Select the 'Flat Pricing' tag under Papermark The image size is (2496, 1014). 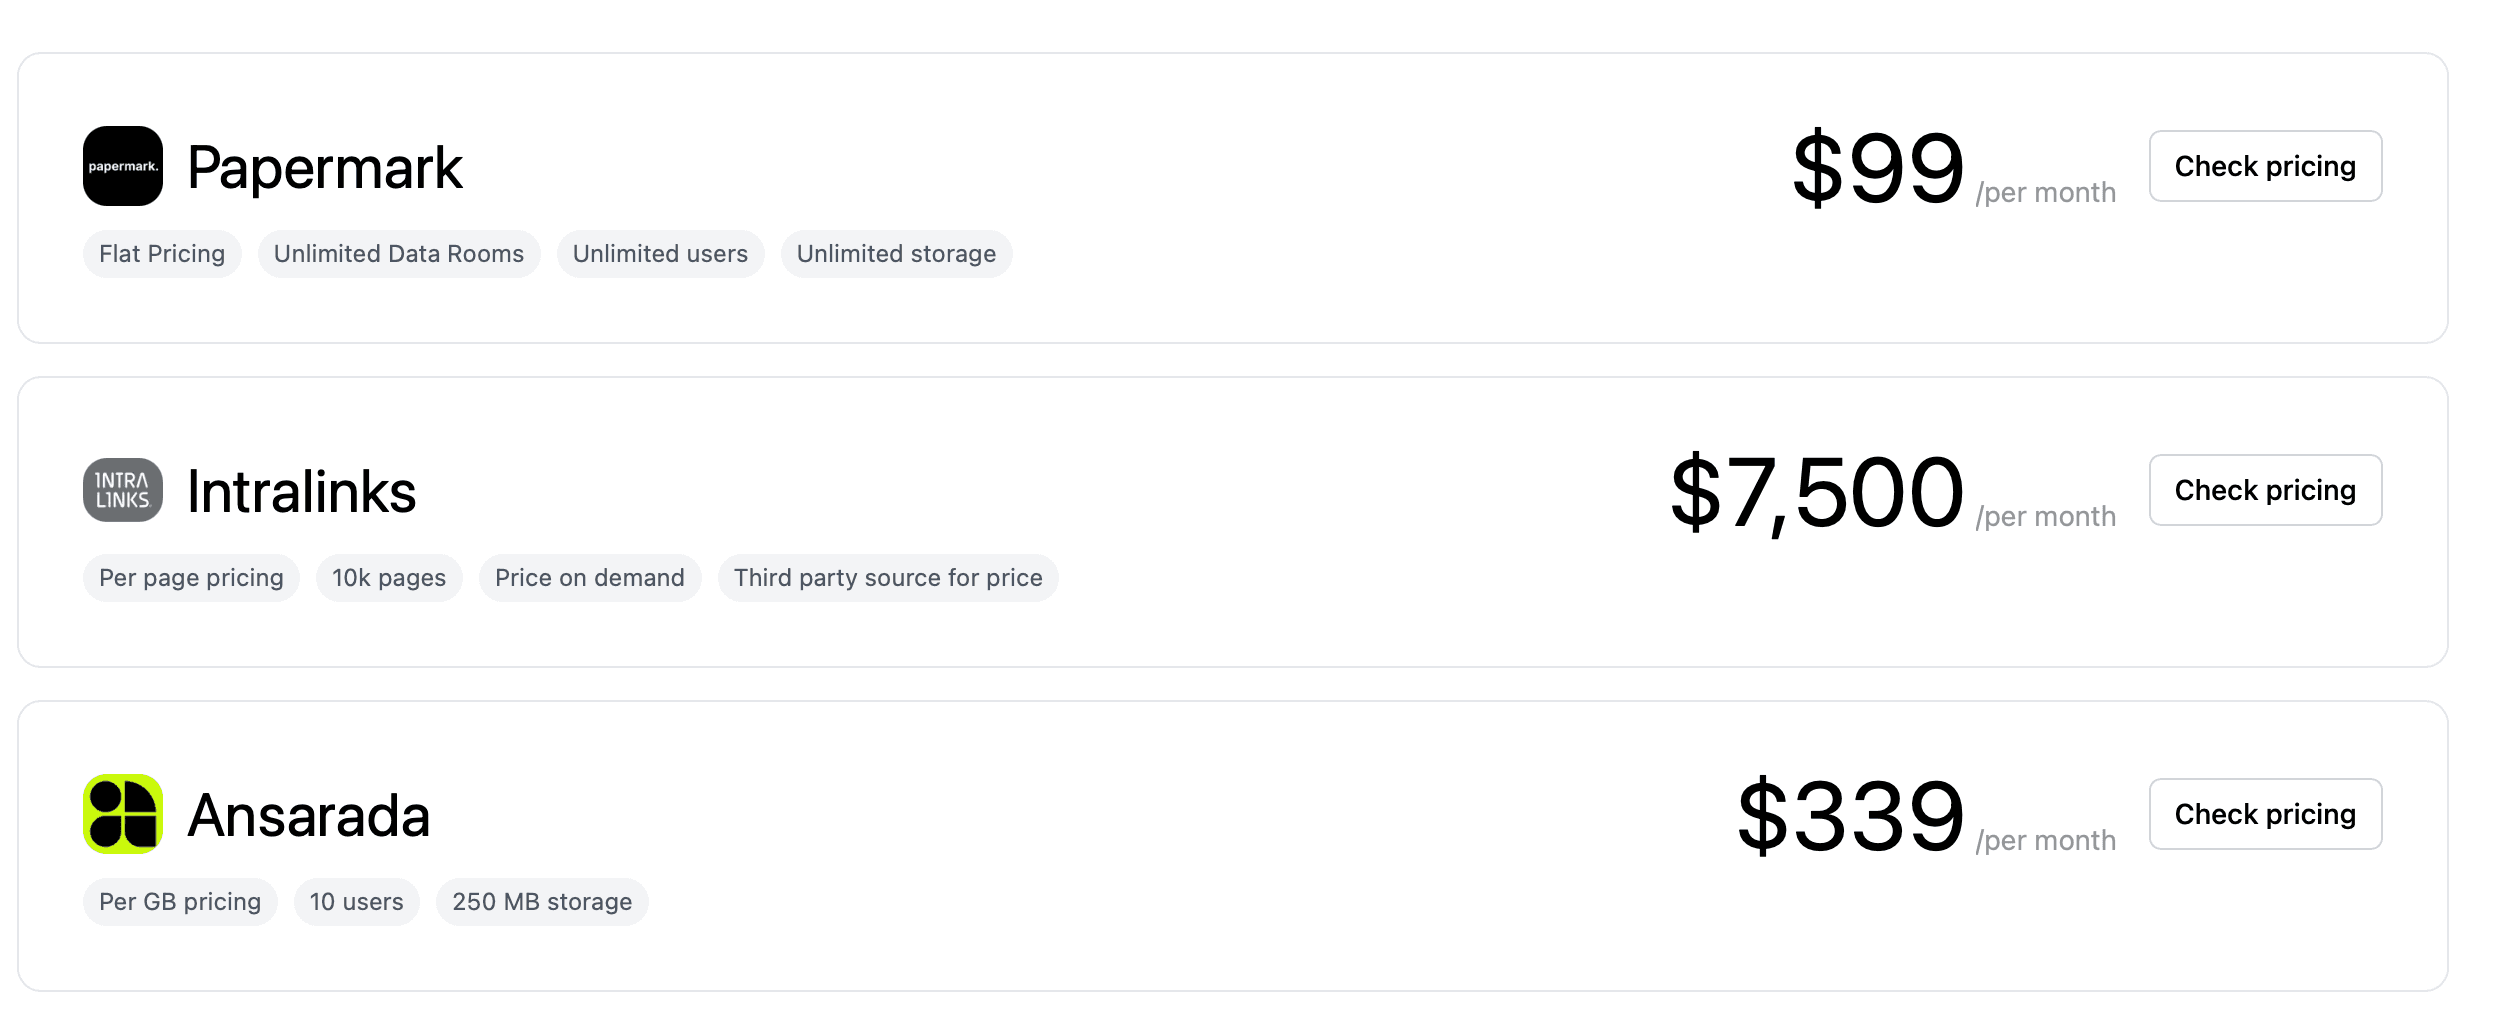coord(161,253)
